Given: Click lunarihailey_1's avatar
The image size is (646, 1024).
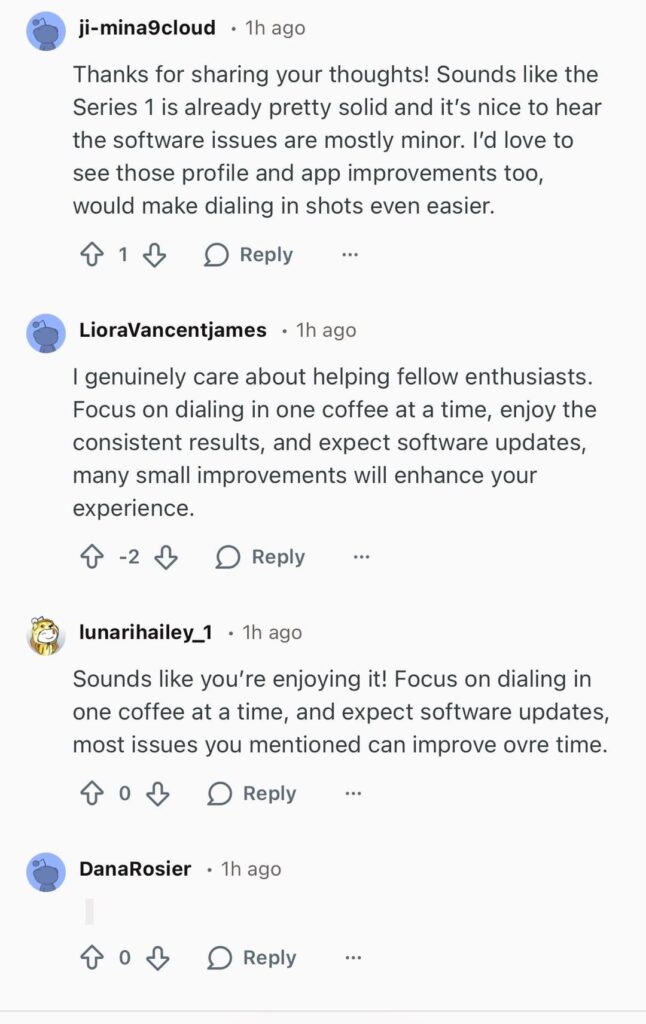Looking at the screenshot, I should tap(44, 631).
